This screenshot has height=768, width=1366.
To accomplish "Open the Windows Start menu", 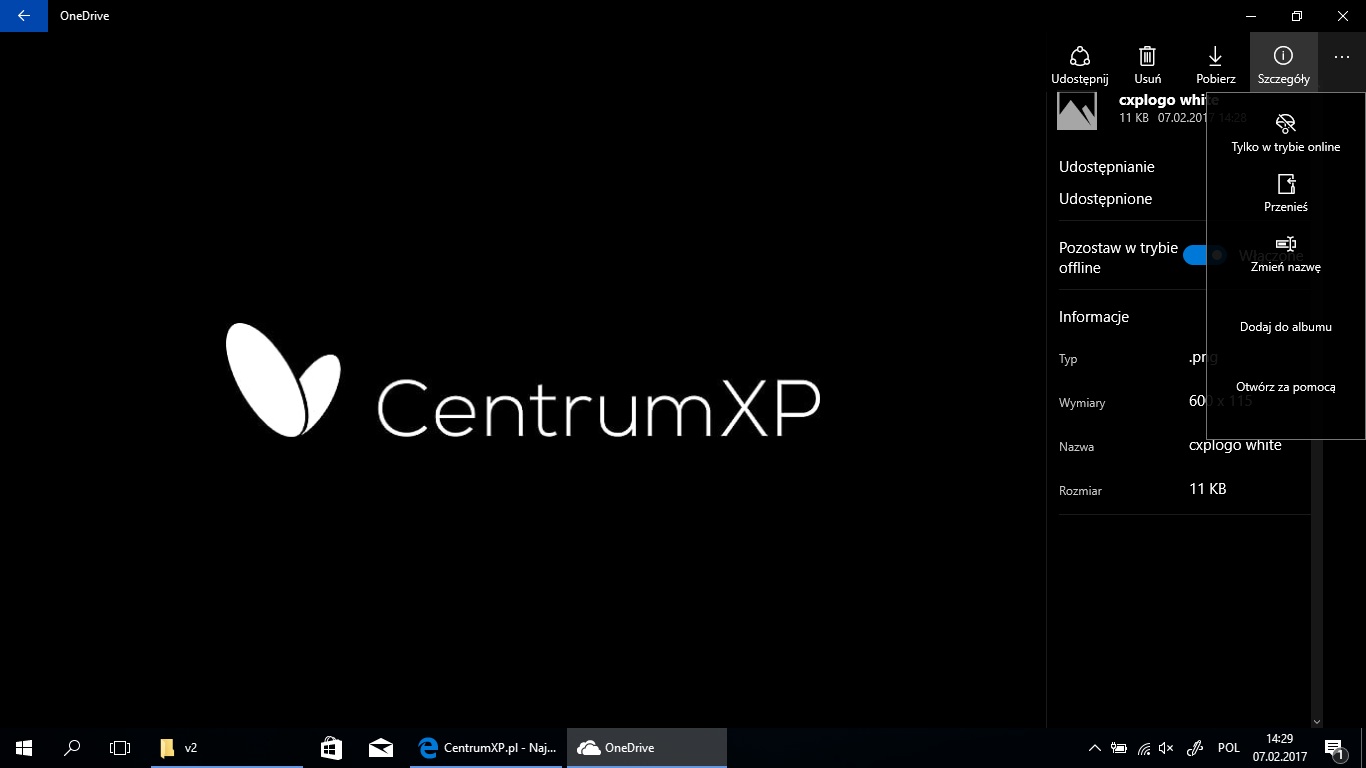I will (x=24, y=747).
